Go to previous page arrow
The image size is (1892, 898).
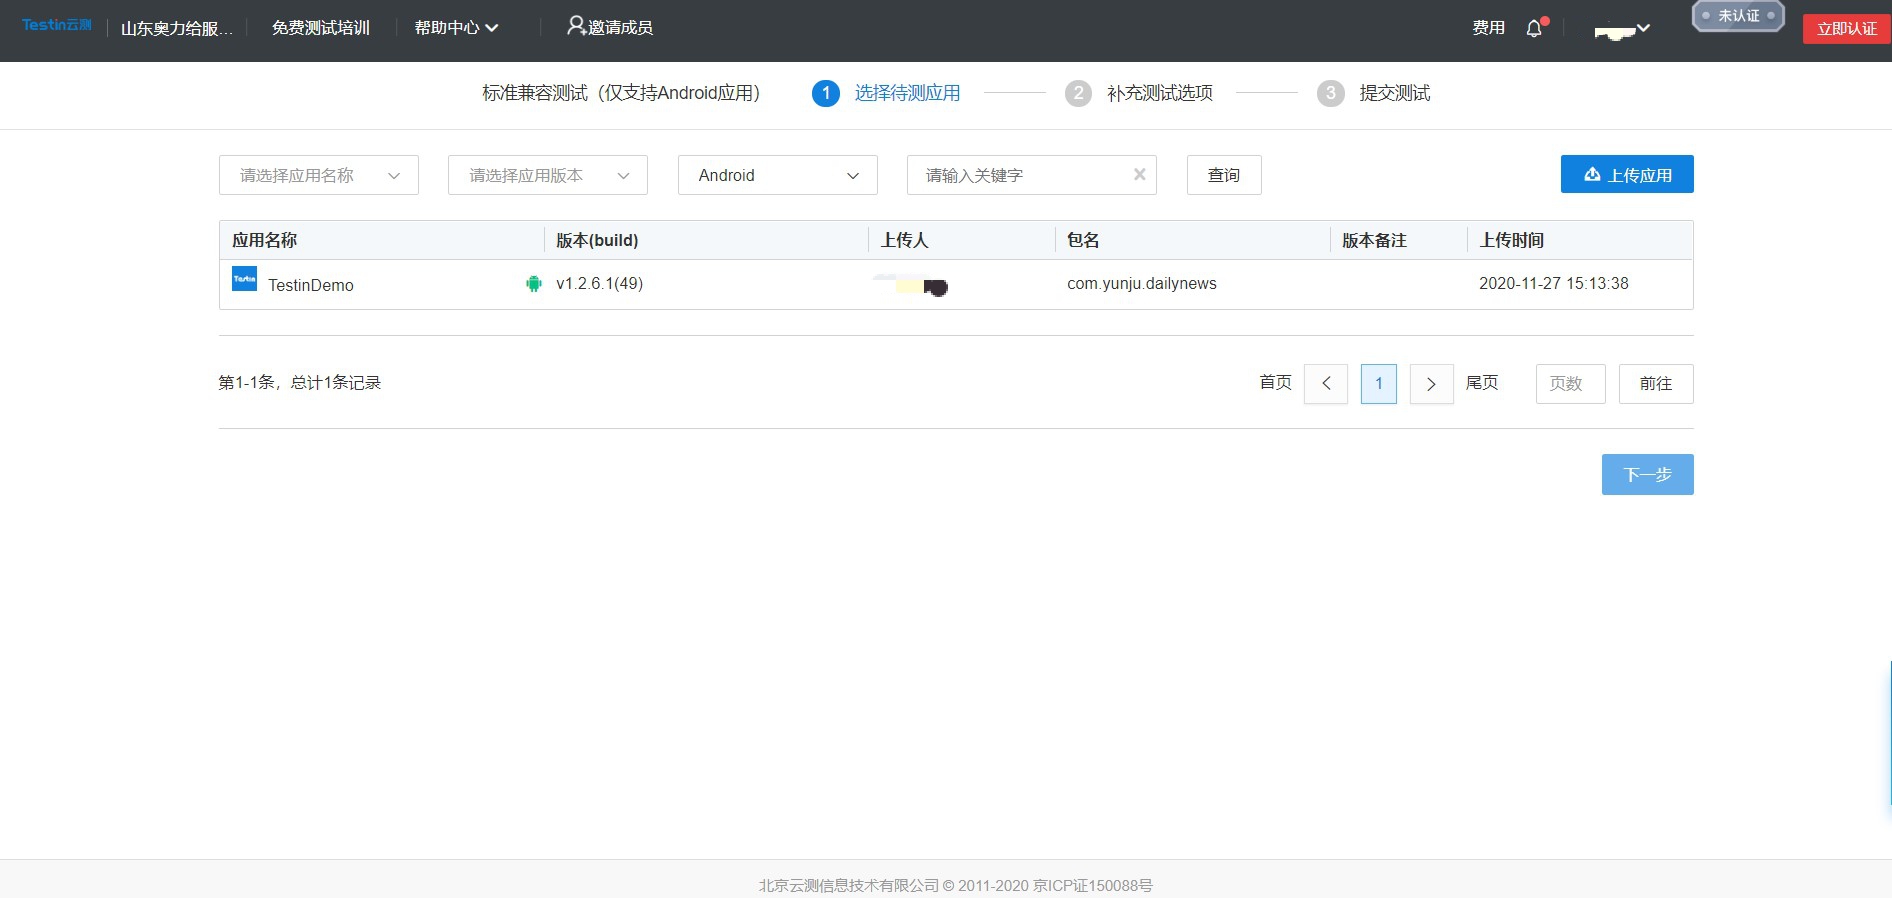click(1326, 384)
